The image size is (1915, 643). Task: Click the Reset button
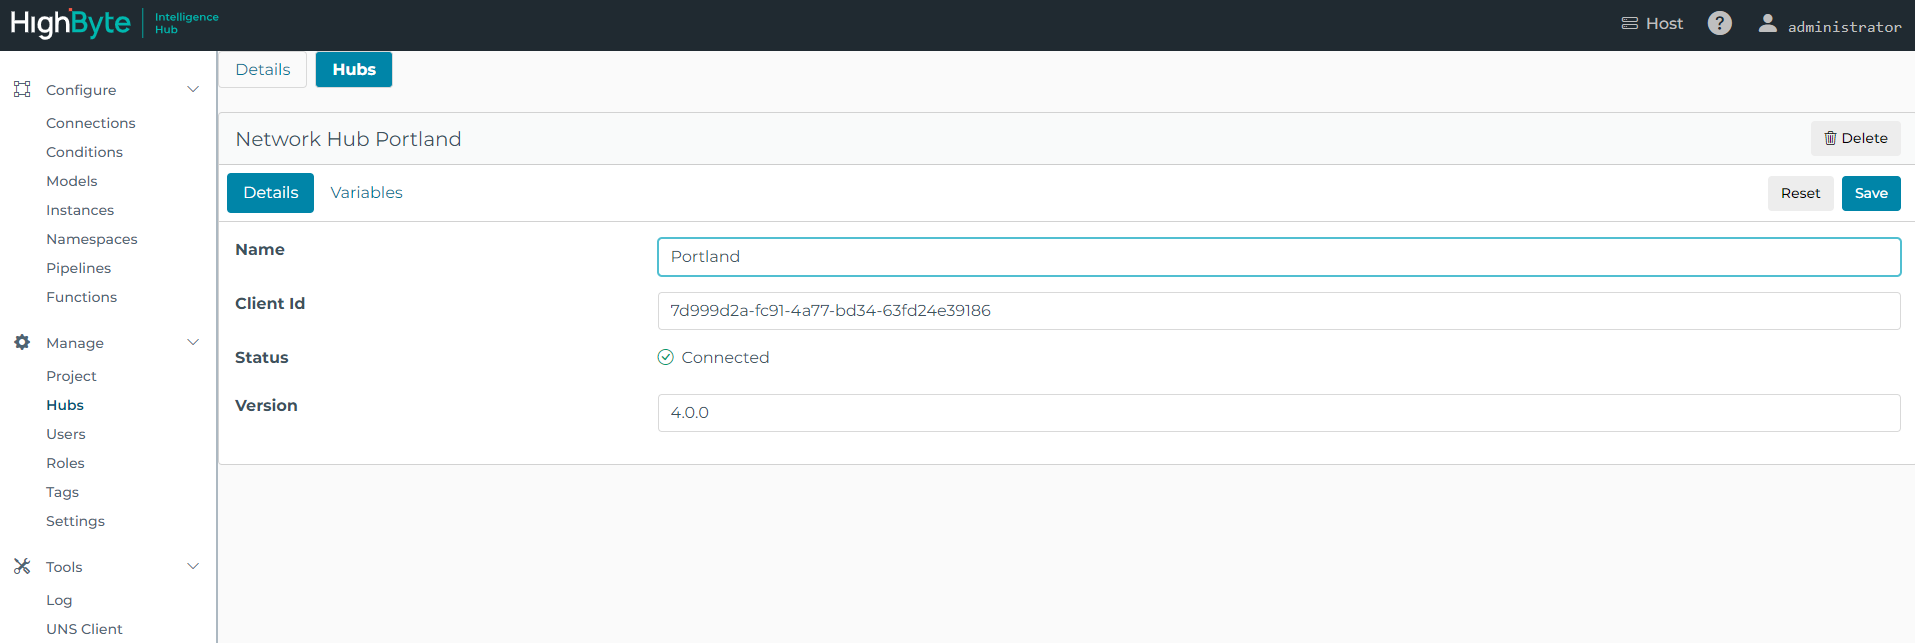click(x=1800, y=193)
